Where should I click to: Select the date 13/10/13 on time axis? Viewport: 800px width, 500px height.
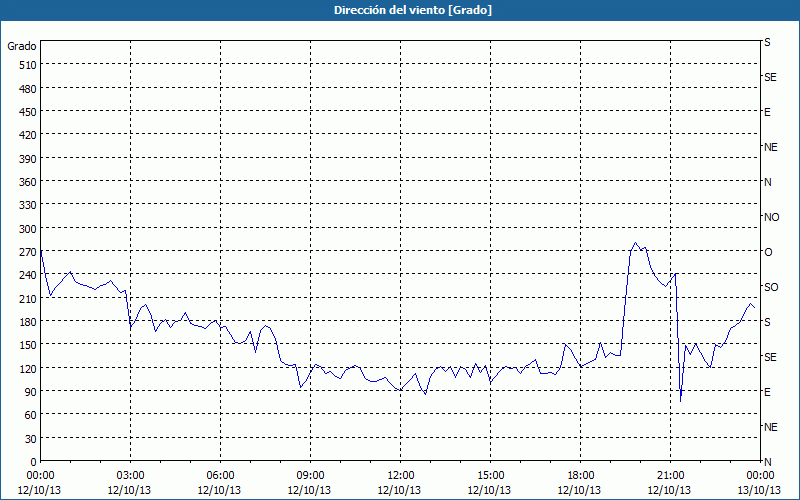pos(760,490)
